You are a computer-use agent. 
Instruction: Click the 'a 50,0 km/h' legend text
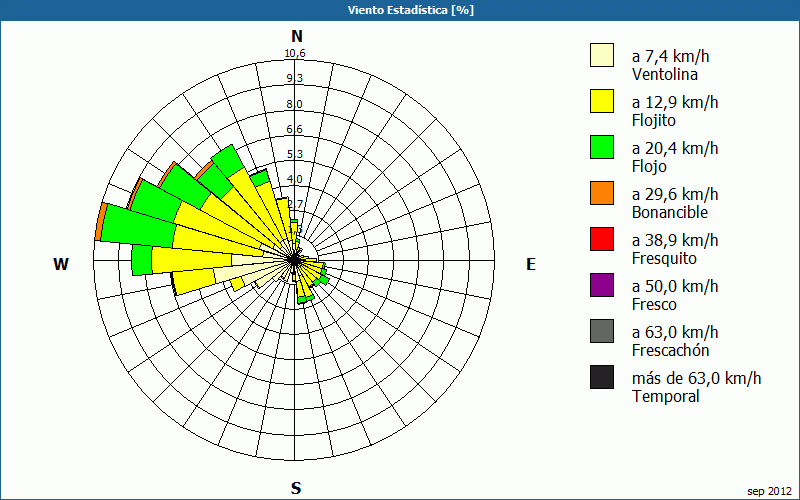(x=675, y=286)
